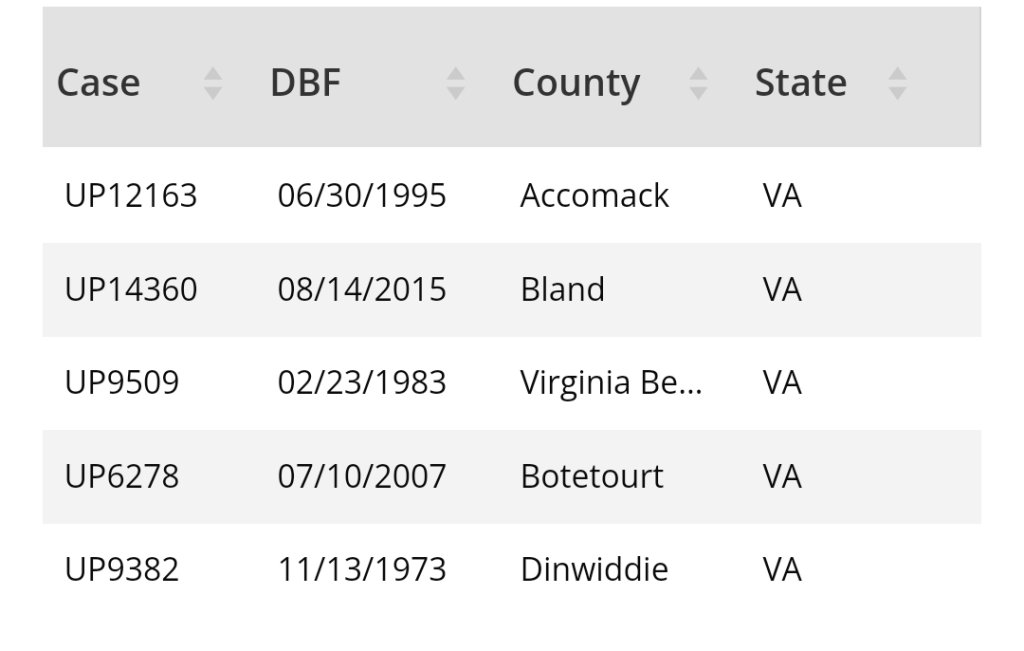Select the Case column header label

click(98, 83)
